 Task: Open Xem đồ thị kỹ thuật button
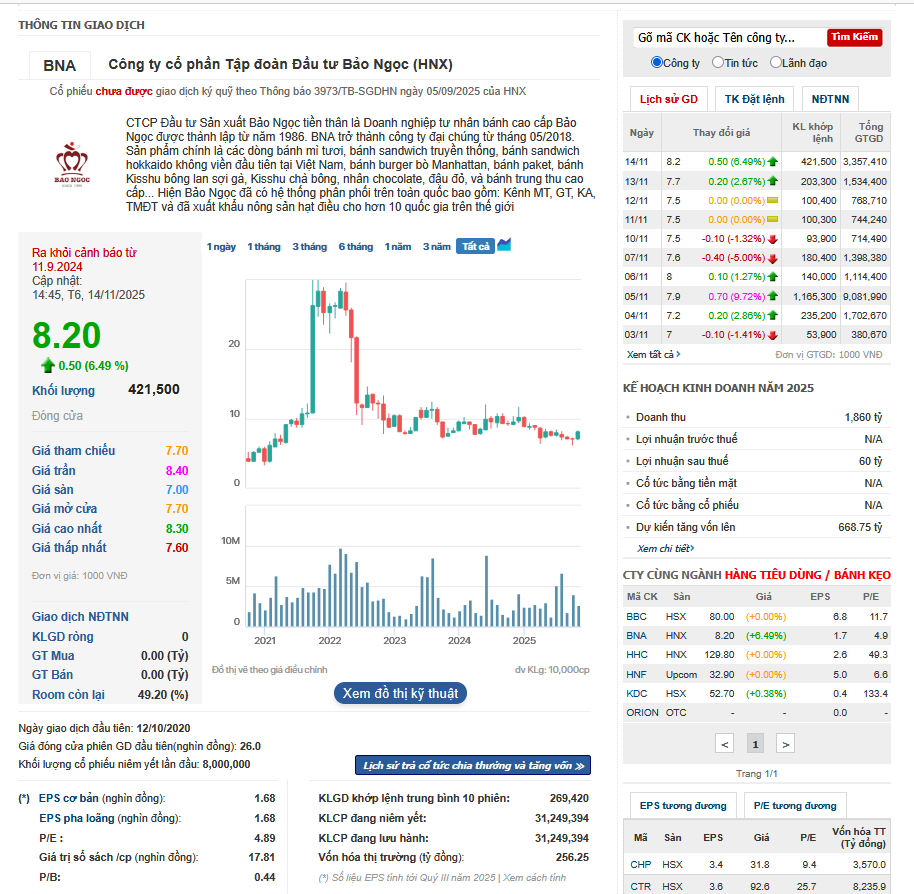tap(400, 693)
